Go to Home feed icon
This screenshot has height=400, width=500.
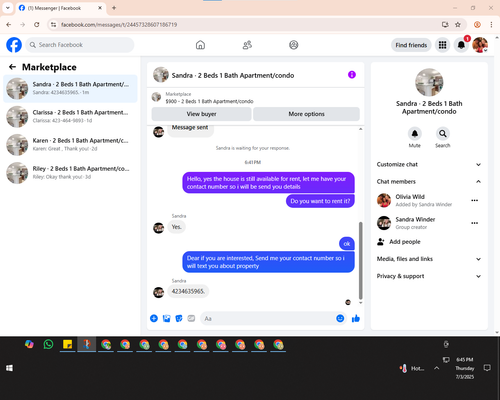tap(200, 45)
